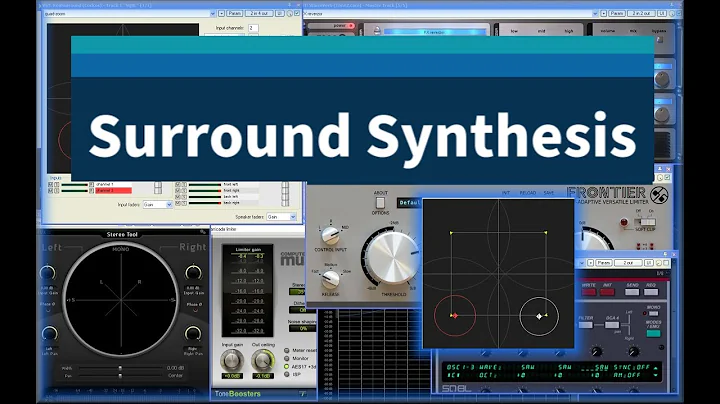Click the synth FILTER routing button
This screenshot has width=720, height=404.
pyautogui.click(x=585, y=325)
